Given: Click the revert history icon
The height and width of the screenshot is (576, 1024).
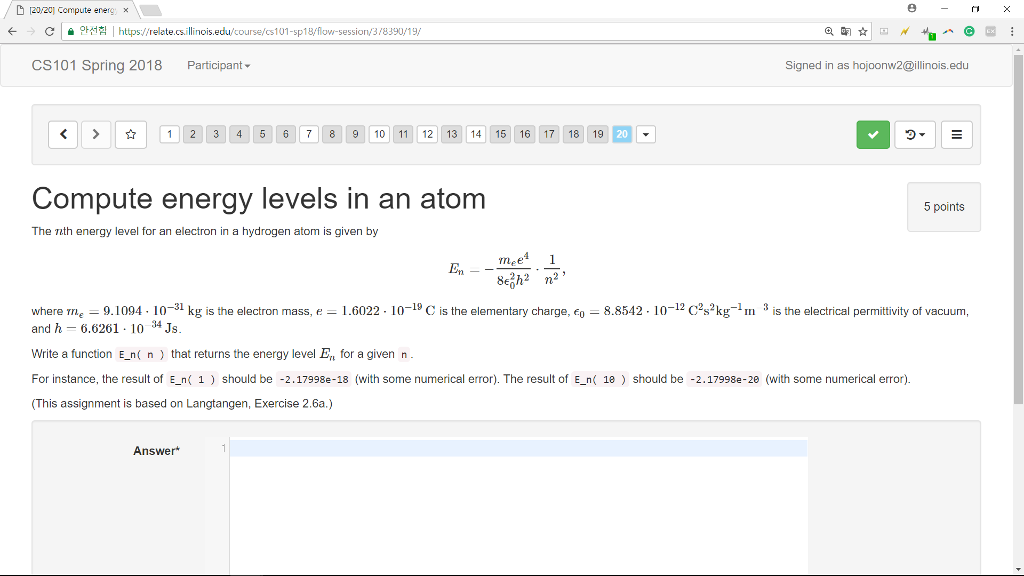Looking at the screenshot, I should tap(908, 134).
